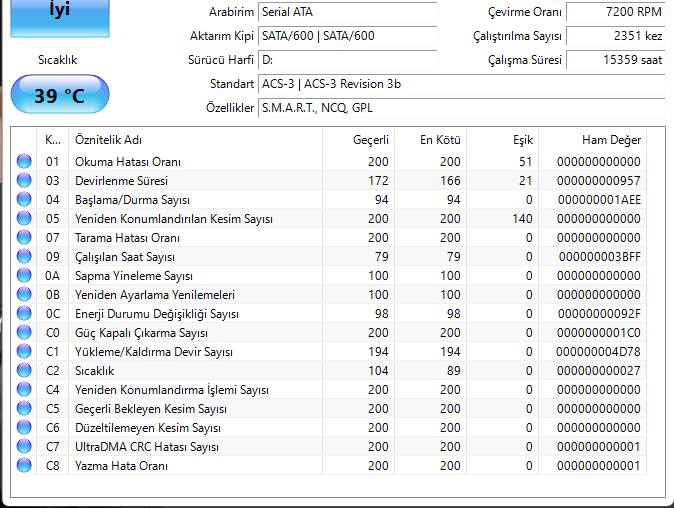This screenshot has height=508, width=674.
Task: Click status orb for 0A Sapma Yineleme Sayısı
Action: [x=24, y=275]
